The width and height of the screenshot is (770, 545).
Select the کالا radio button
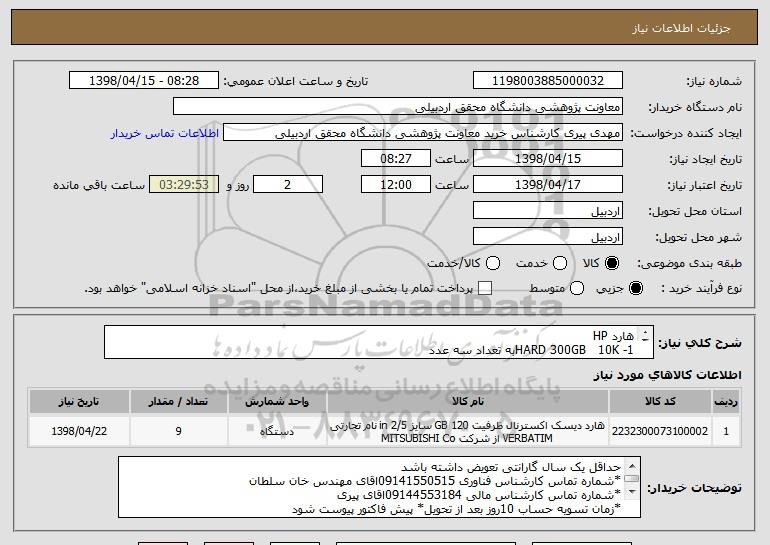point(612,263)
